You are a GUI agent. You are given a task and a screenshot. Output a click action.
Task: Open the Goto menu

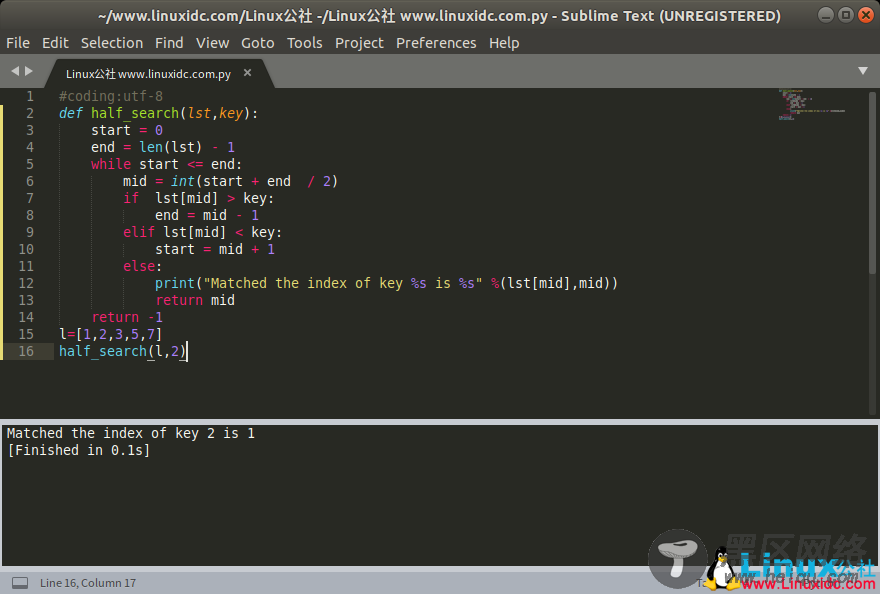click(x=258, y=43)
